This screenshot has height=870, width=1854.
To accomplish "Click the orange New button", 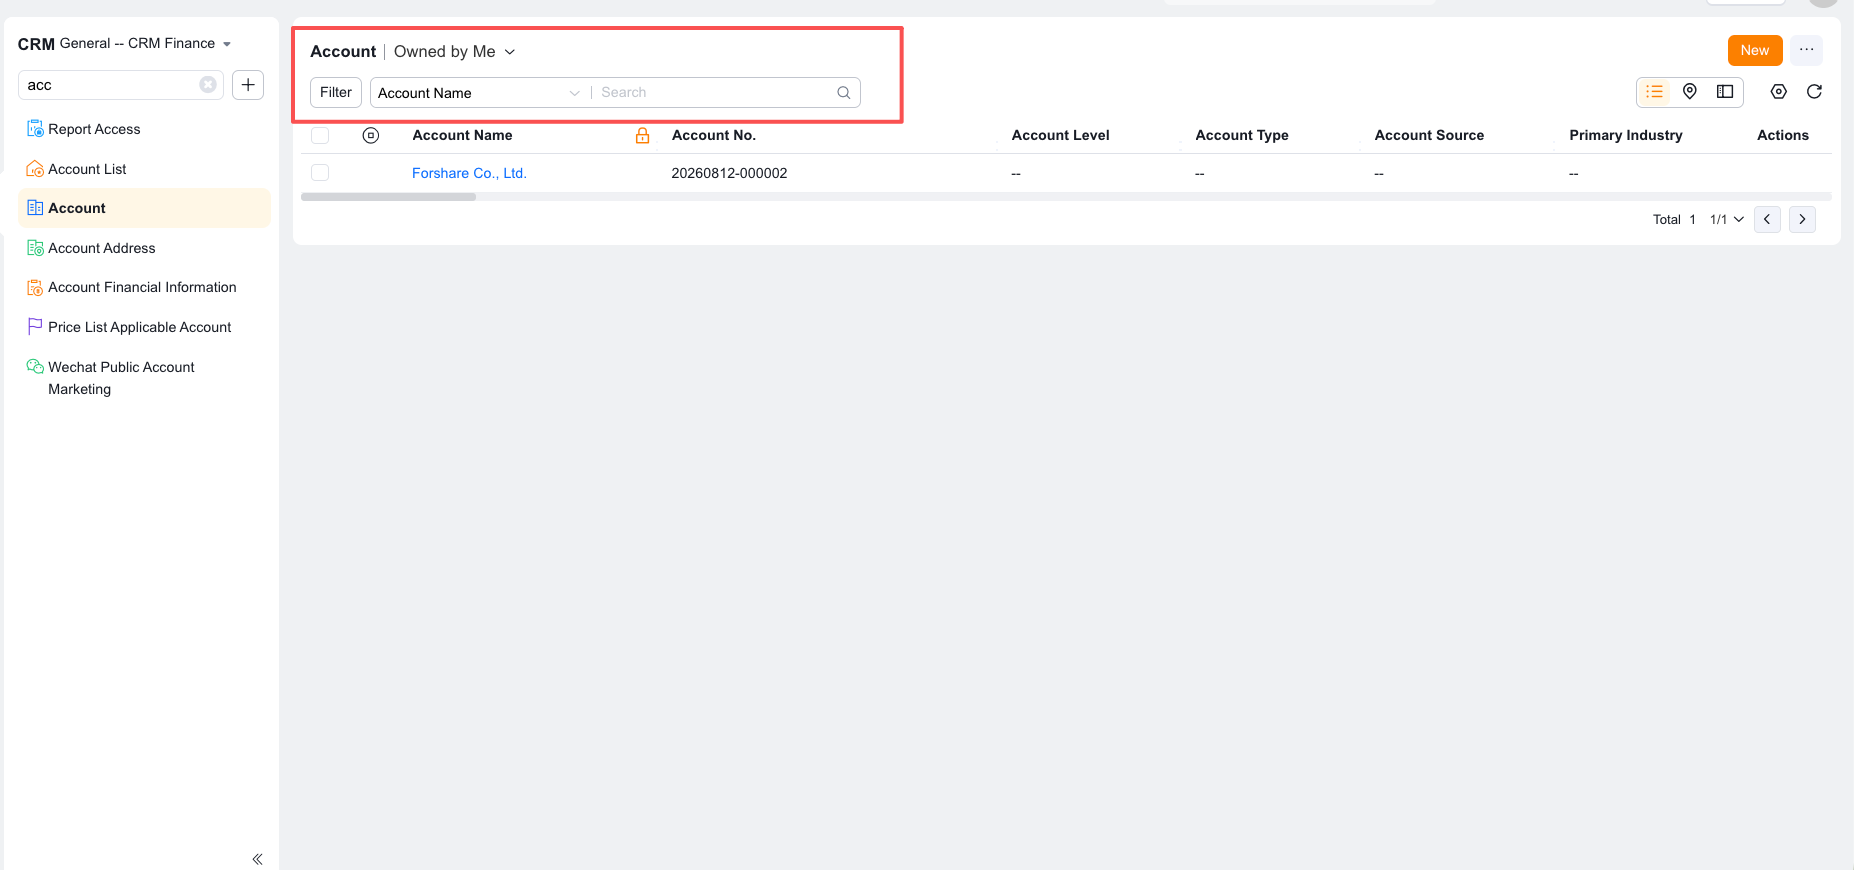I will point(1755,50).
